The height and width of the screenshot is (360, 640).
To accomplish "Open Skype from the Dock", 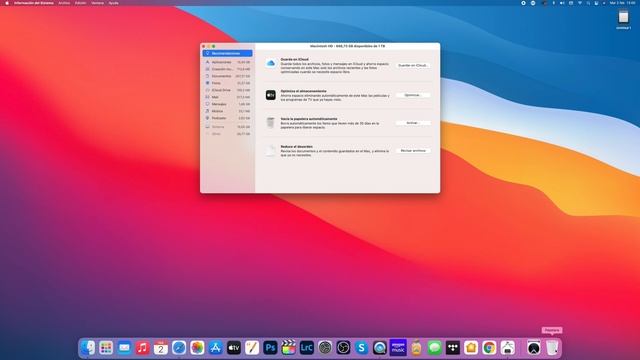I will 362,348.
